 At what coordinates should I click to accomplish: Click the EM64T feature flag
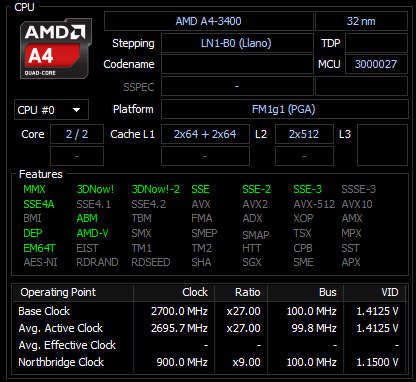click(x=39, y=248)
